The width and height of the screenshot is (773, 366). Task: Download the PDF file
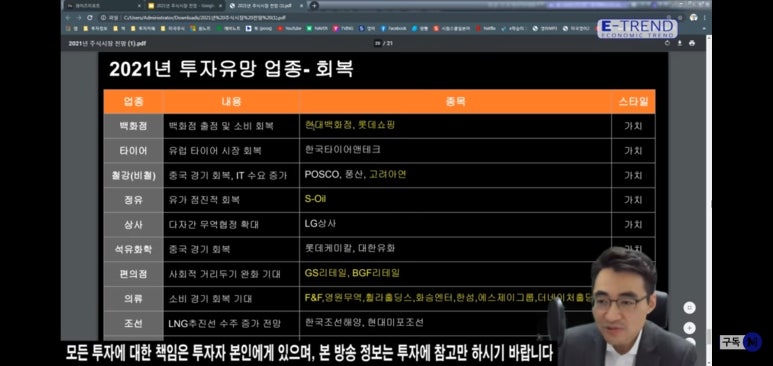click(680, 43)
